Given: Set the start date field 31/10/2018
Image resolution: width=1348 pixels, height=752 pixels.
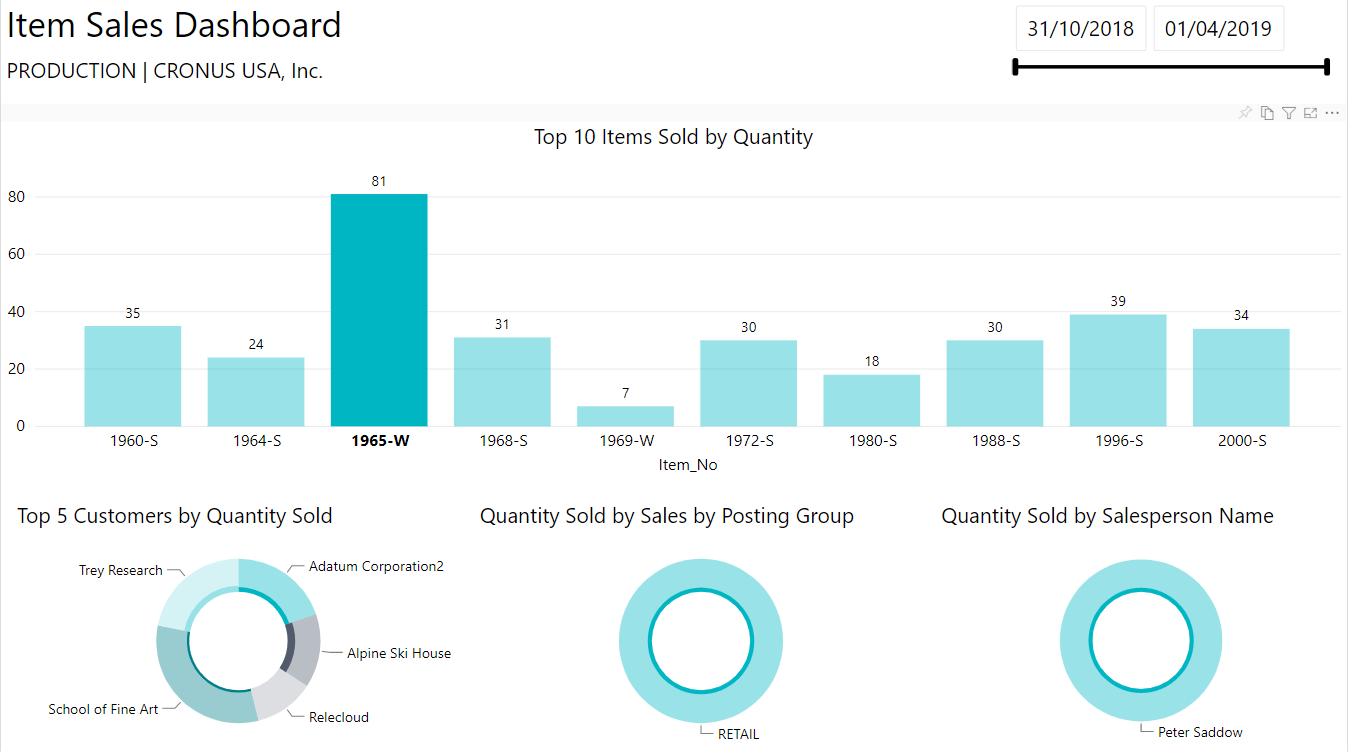Looking at the screenshot, I should (1081, 29).
